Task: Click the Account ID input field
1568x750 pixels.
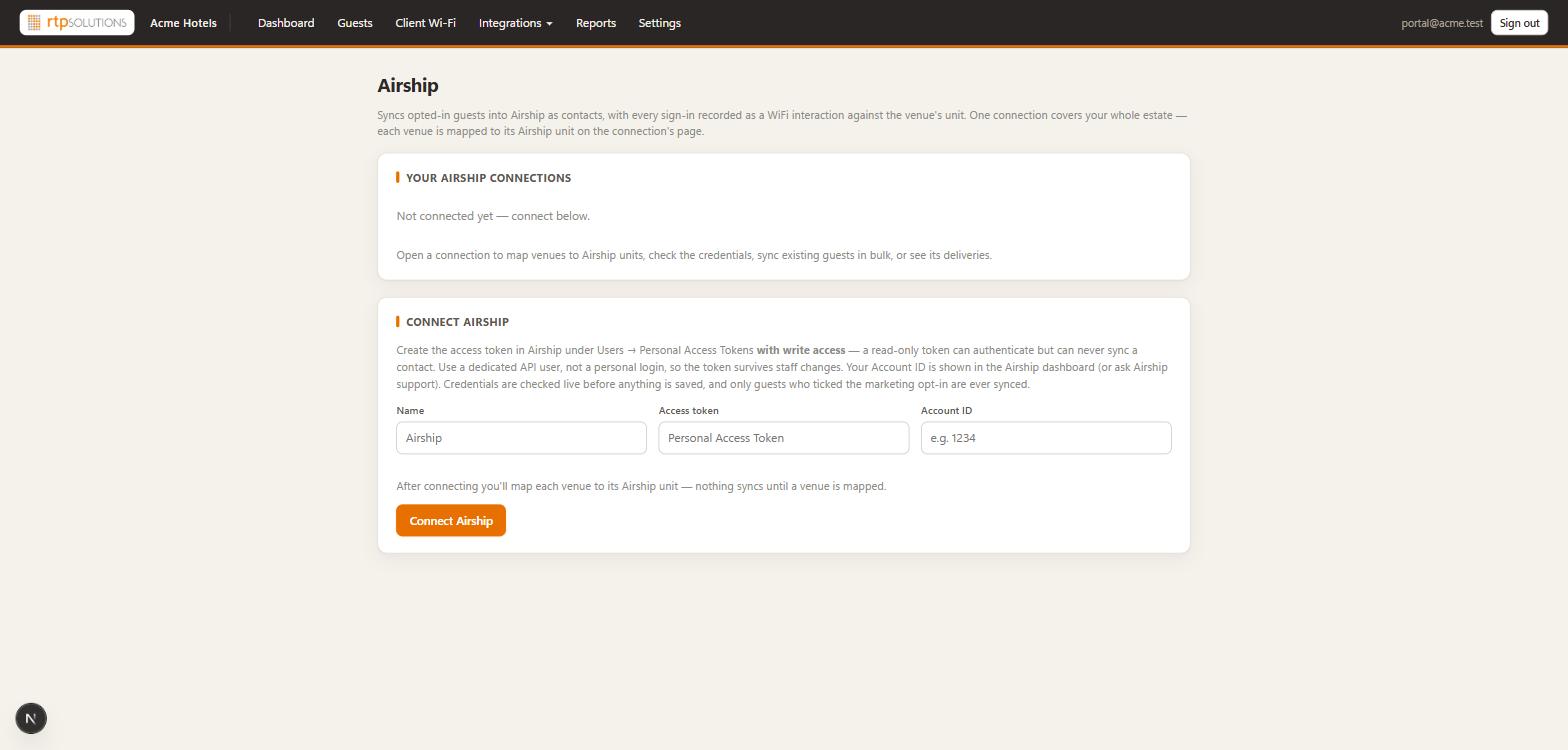Action: click(x=1046, y=438)
